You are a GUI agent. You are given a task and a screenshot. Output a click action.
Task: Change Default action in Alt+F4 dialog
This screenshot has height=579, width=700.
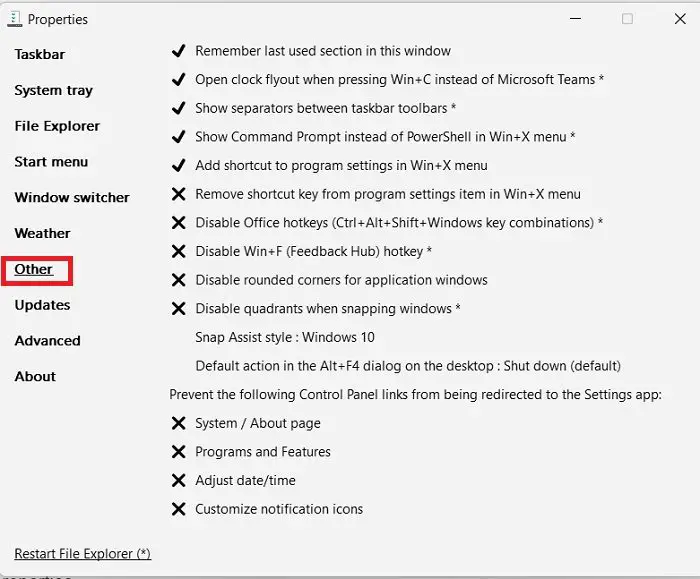point(408,366)
